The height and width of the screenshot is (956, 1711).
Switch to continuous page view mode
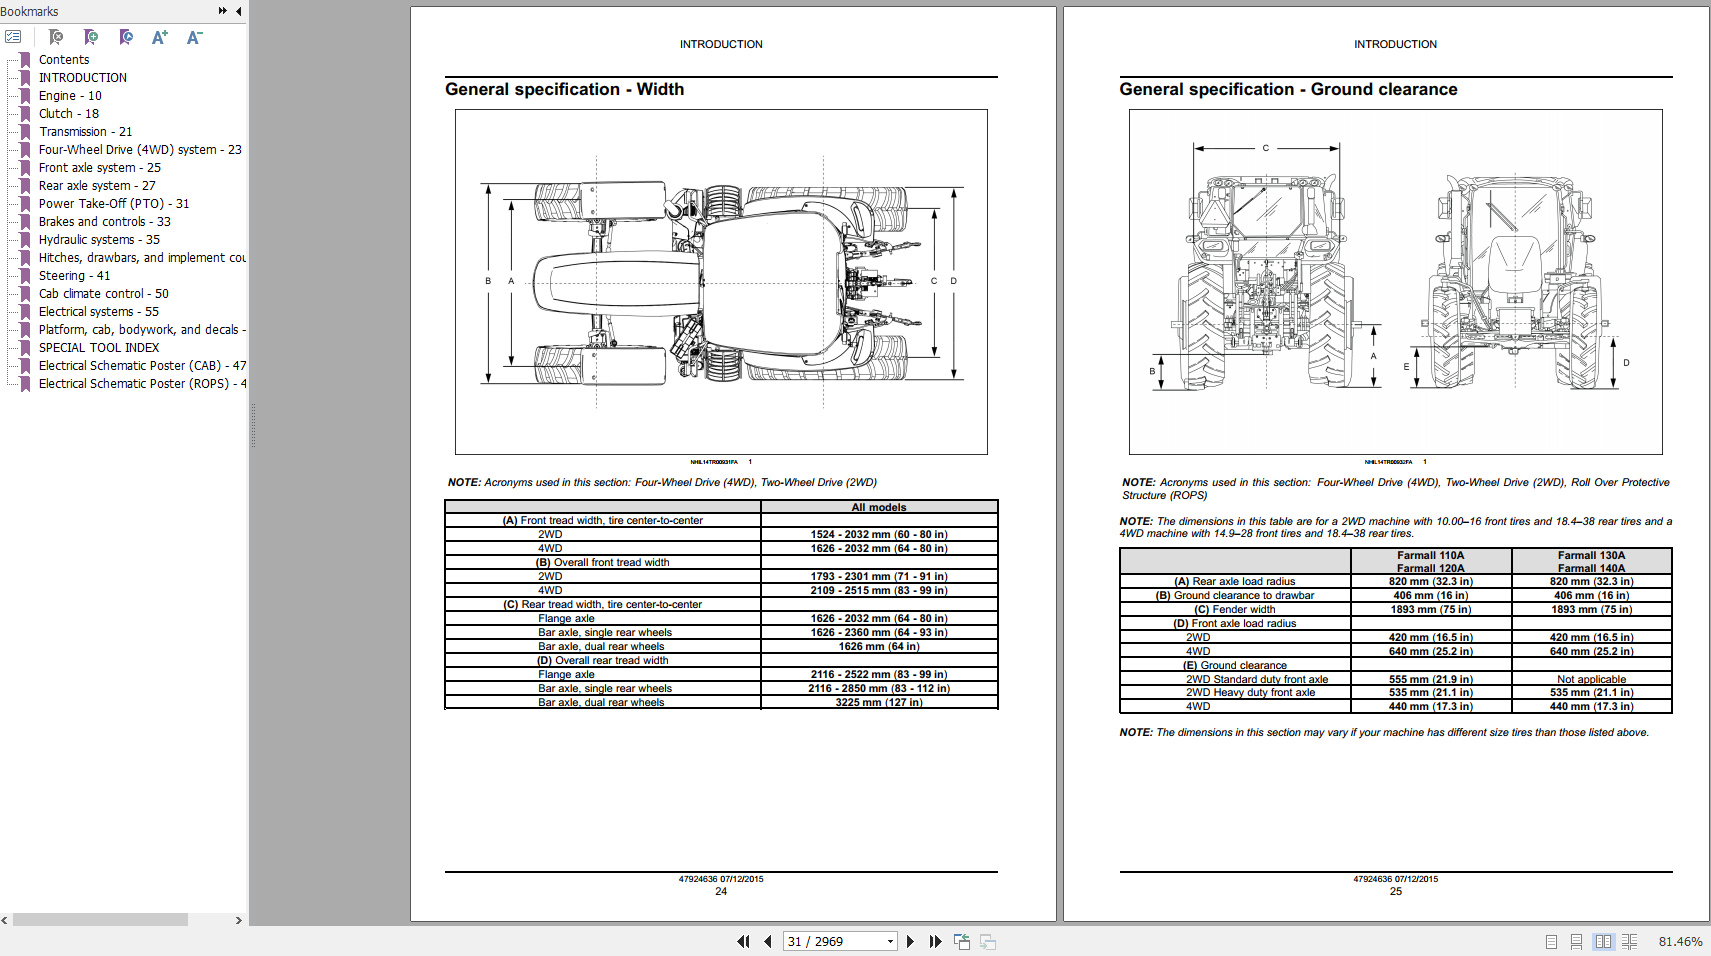(x=1576, y=942)
